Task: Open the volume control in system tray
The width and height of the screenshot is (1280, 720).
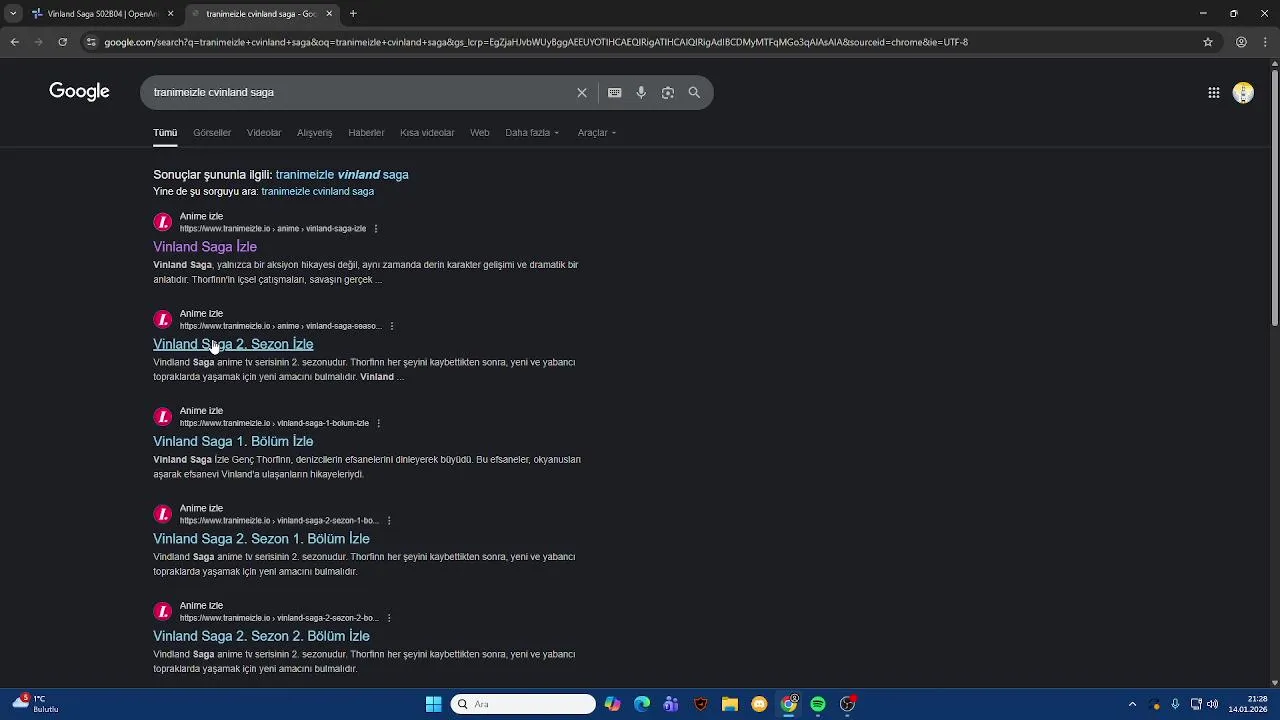Action: [1213, 704]
